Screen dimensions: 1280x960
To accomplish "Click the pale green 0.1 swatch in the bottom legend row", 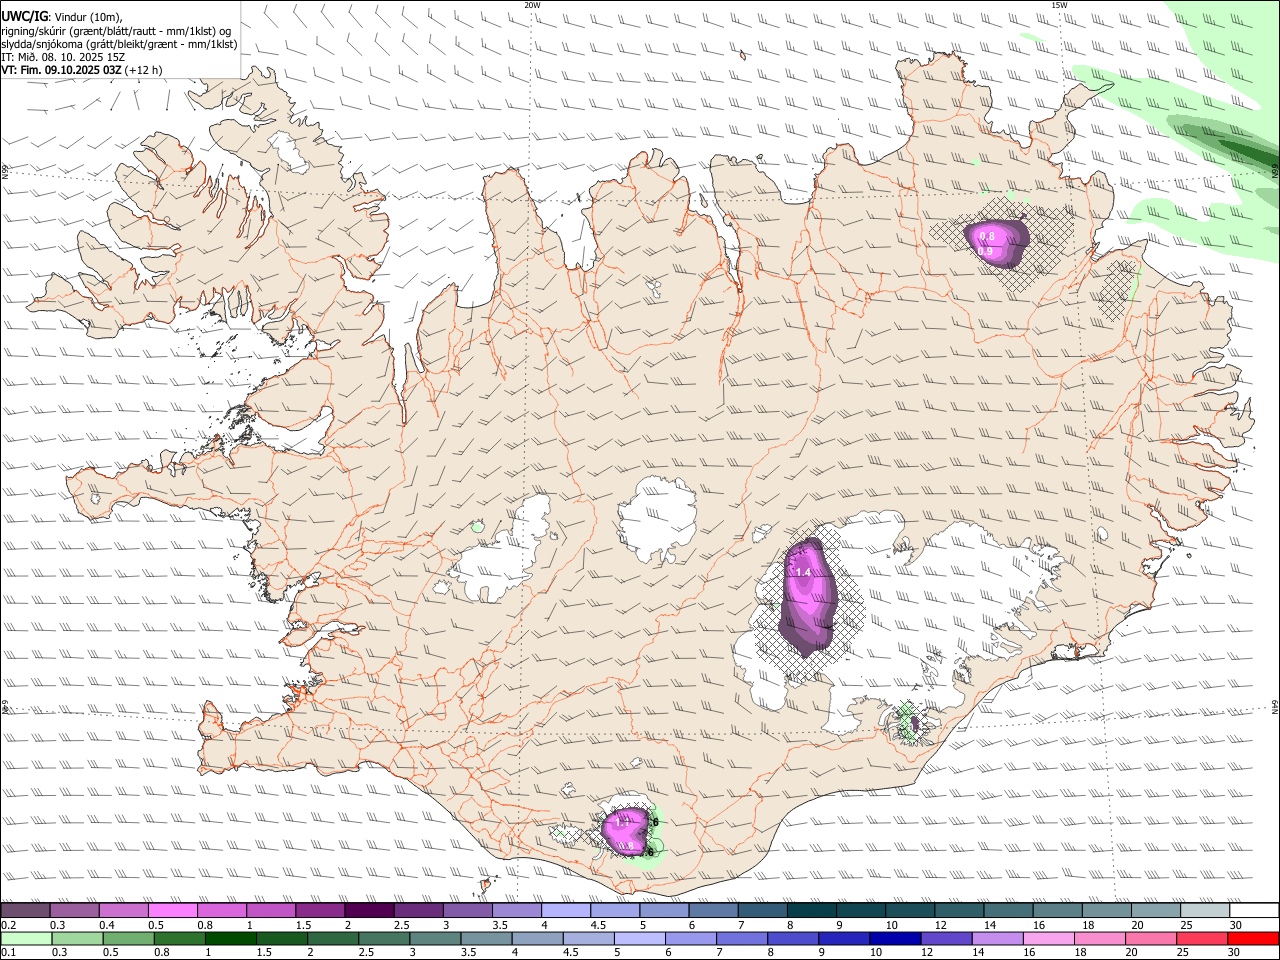I will 26,939.
